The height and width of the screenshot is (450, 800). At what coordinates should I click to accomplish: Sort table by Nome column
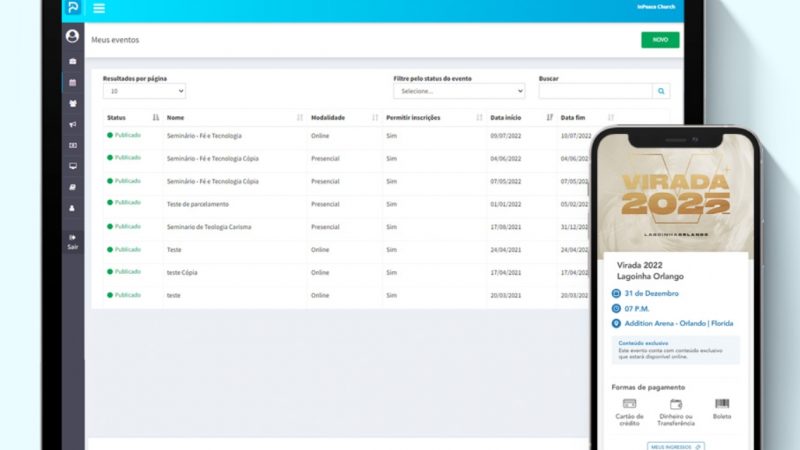pos(299,118)
